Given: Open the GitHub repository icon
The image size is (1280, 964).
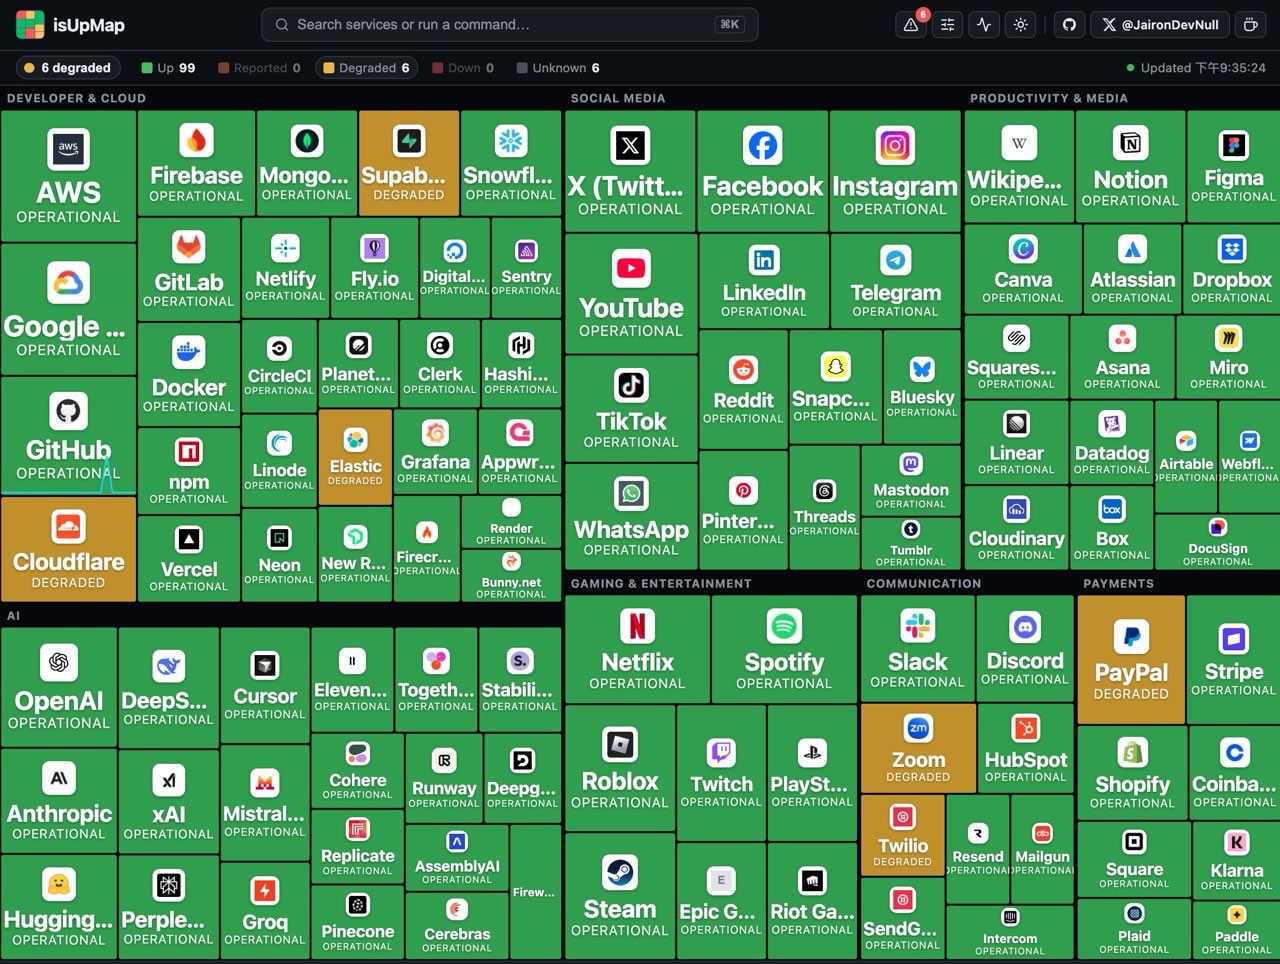Looking at the screenshot, I should [1069, 25].
